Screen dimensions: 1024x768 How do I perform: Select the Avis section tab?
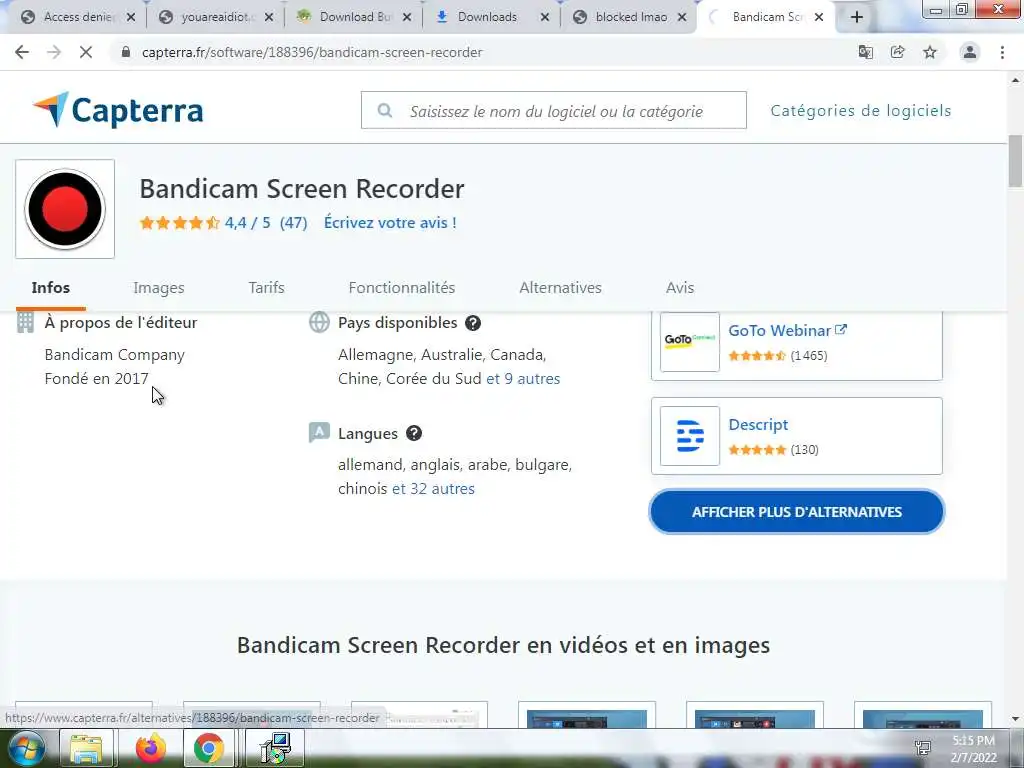(680, 288)
